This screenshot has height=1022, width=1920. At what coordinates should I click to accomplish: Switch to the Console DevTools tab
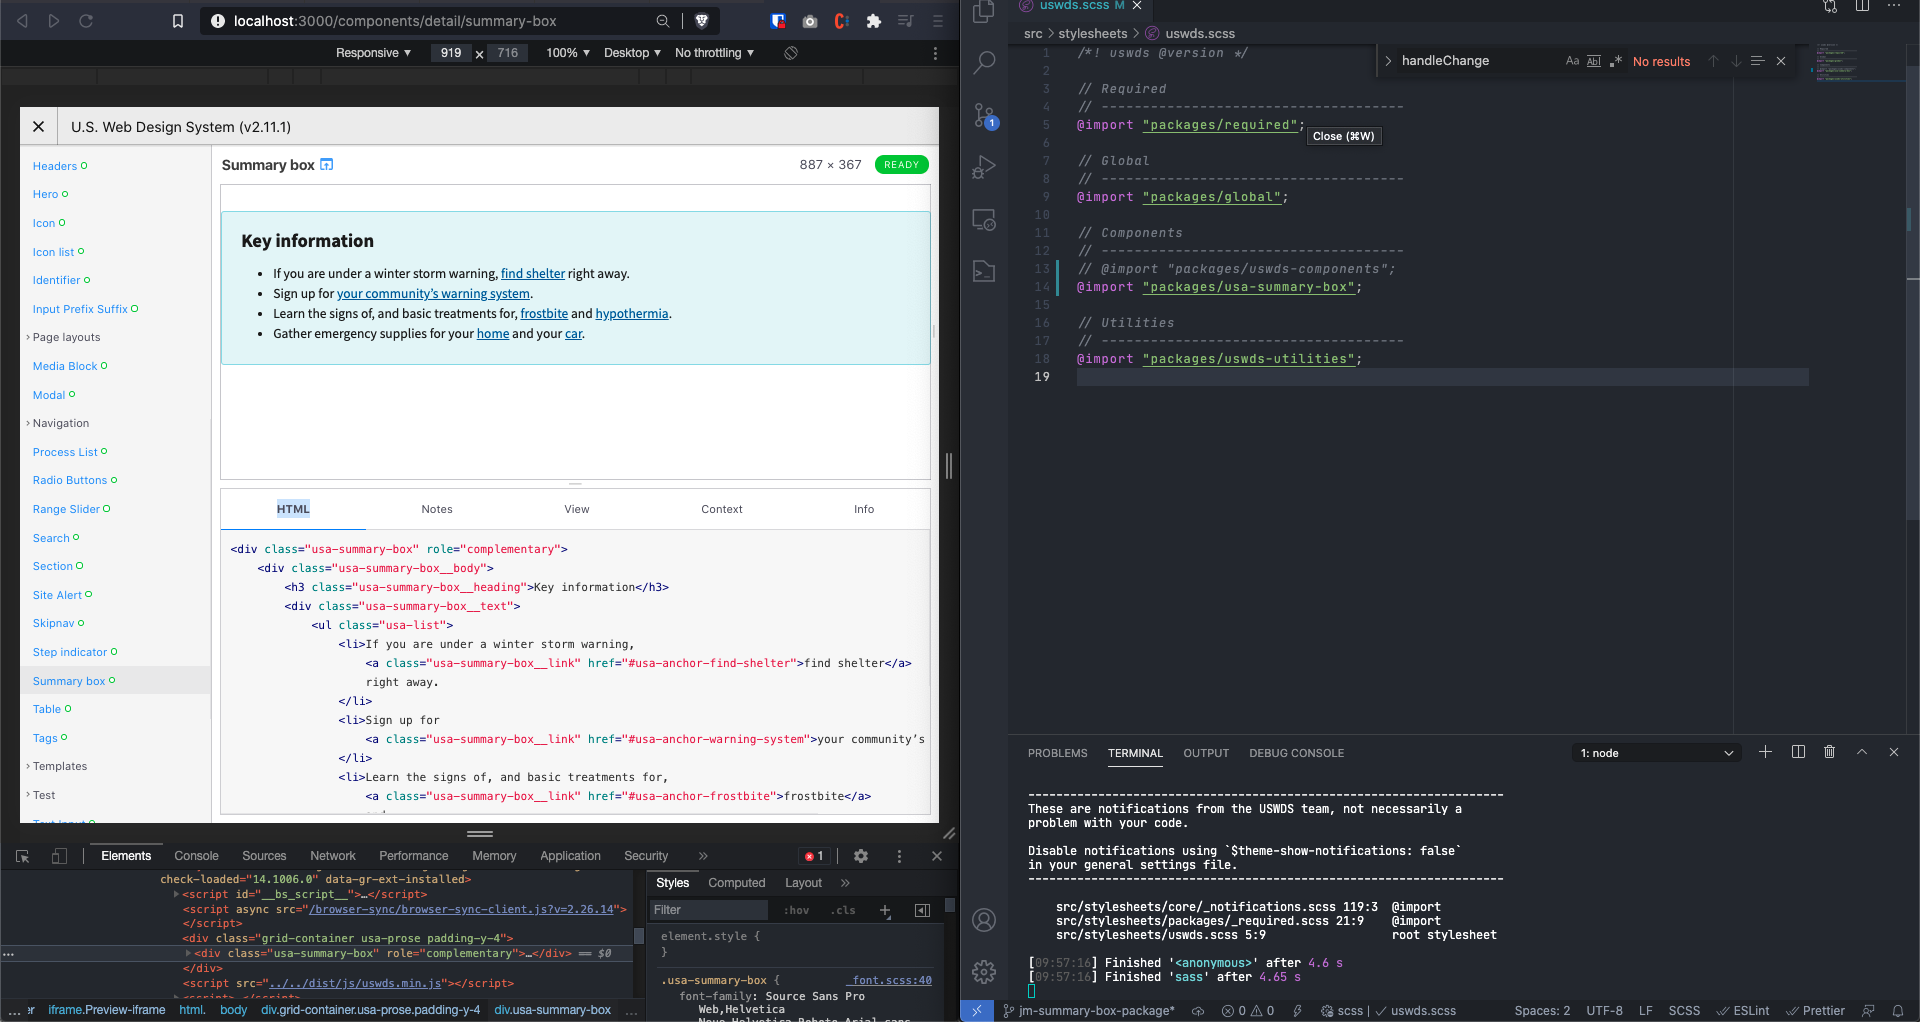point(196,856)
